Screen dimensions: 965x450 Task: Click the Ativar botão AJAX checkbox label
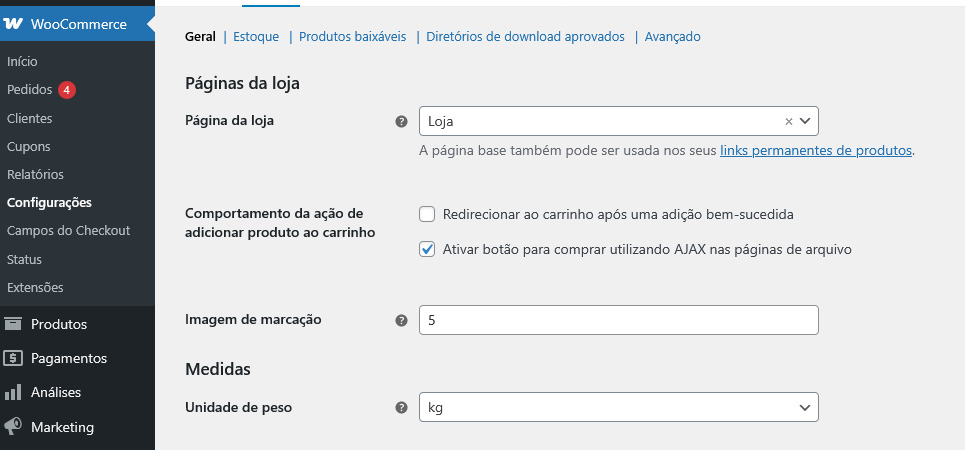pos(647,250)
